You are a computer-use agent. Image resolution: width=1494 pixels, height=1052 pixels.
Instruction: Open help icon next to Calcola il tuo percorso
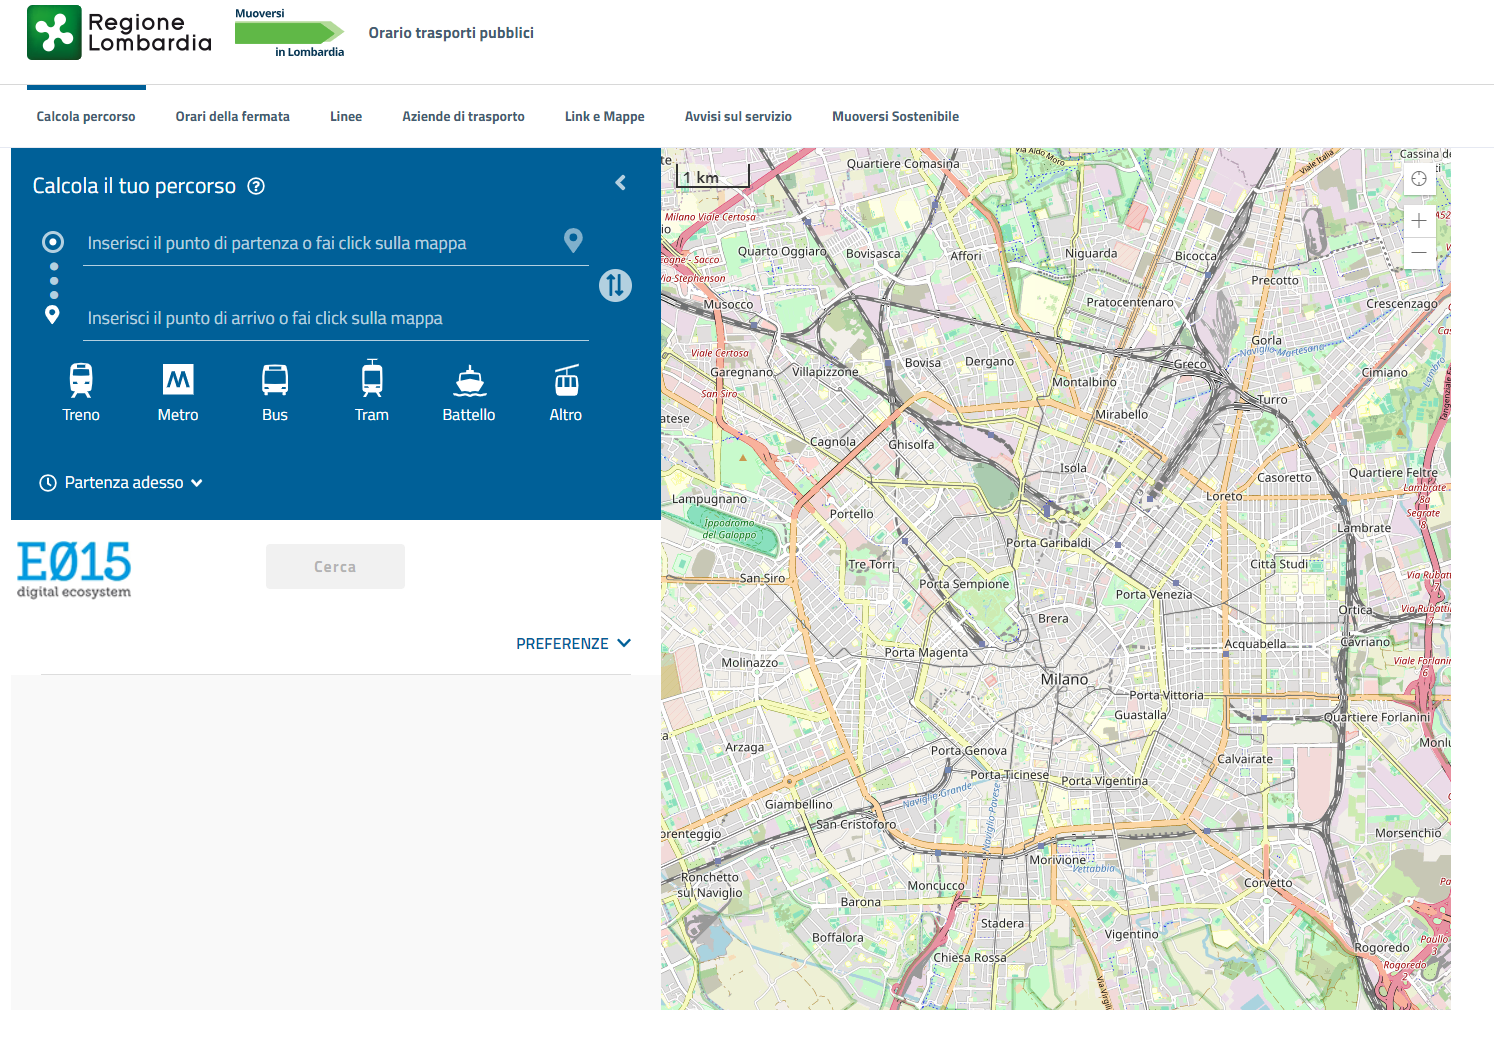point(256,186)
